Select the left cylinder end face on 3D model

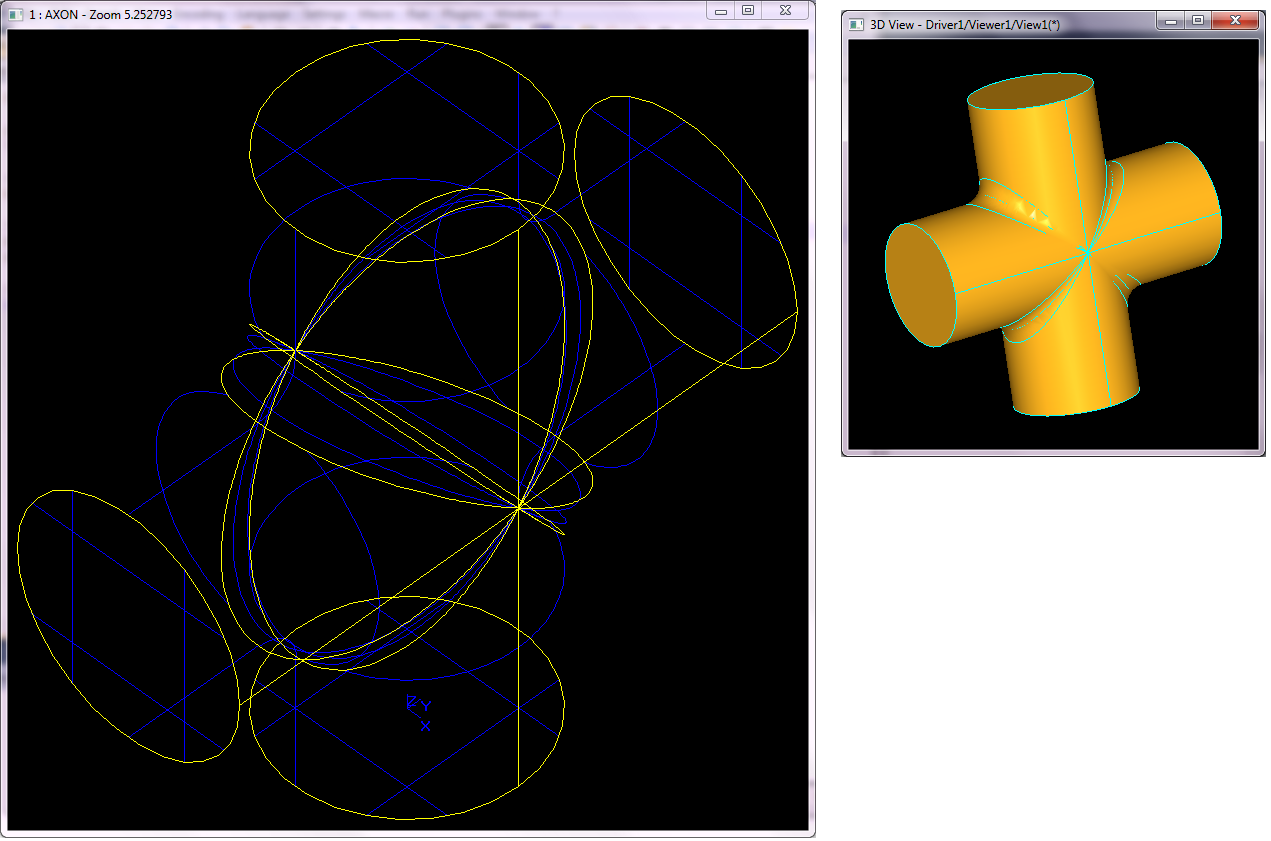click(x=920, y=285)
